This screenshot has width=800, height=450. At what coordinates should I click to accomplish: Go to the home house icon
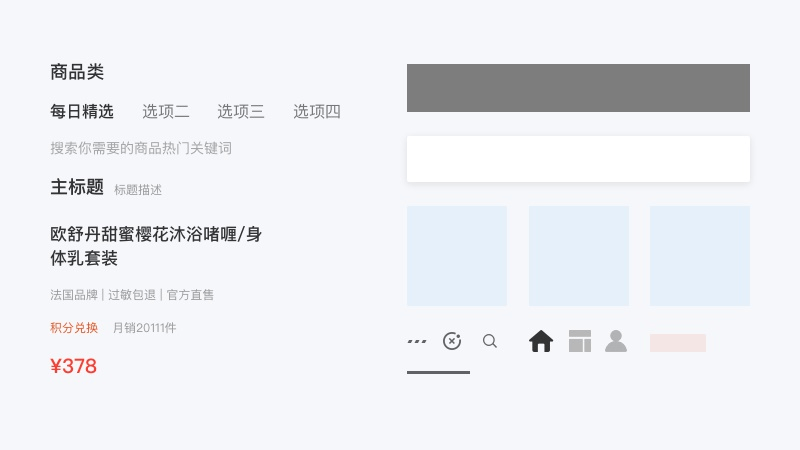pyautogui.click(x=541, y=341)
